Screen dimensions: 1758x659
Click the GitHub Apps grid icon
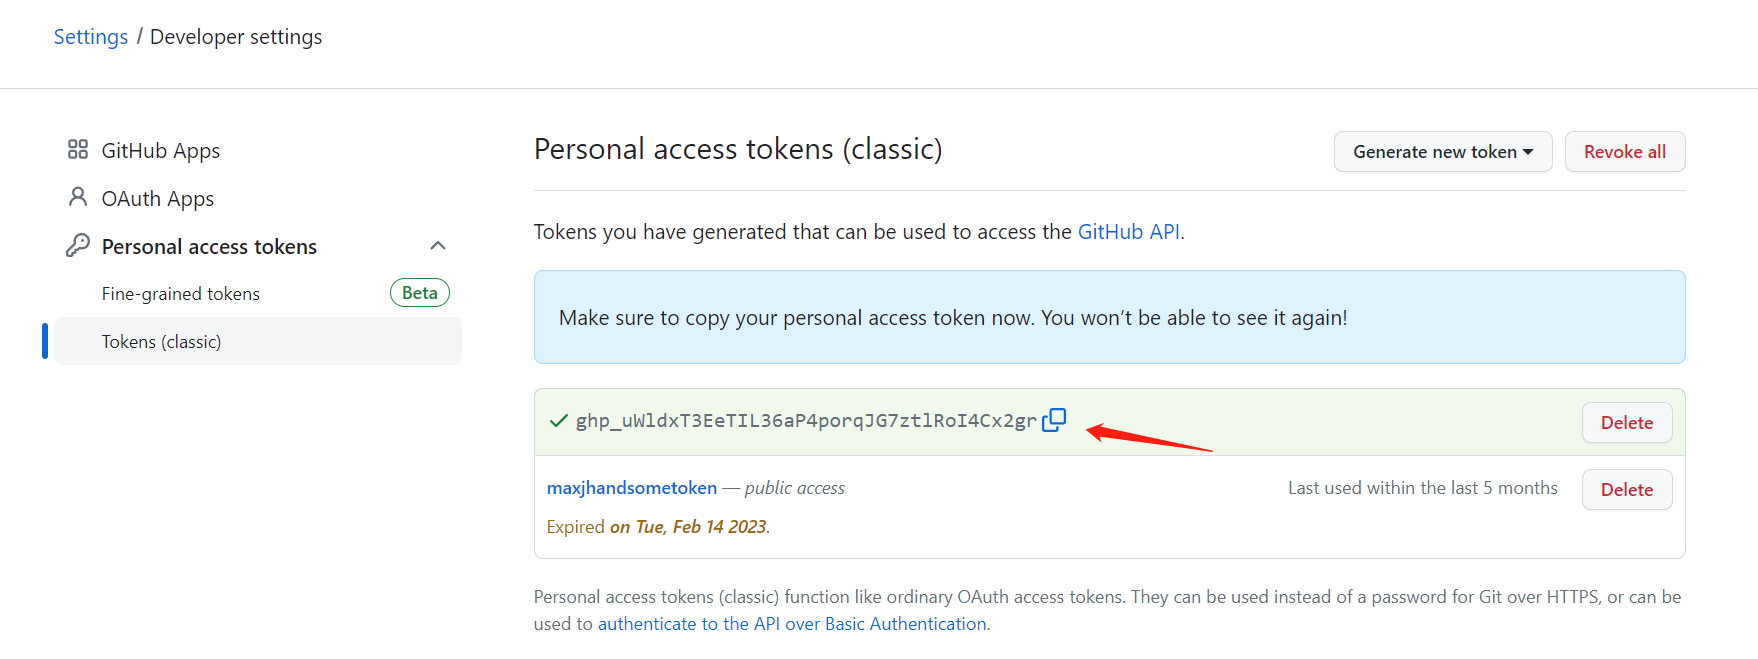click(x=78, y=150)
